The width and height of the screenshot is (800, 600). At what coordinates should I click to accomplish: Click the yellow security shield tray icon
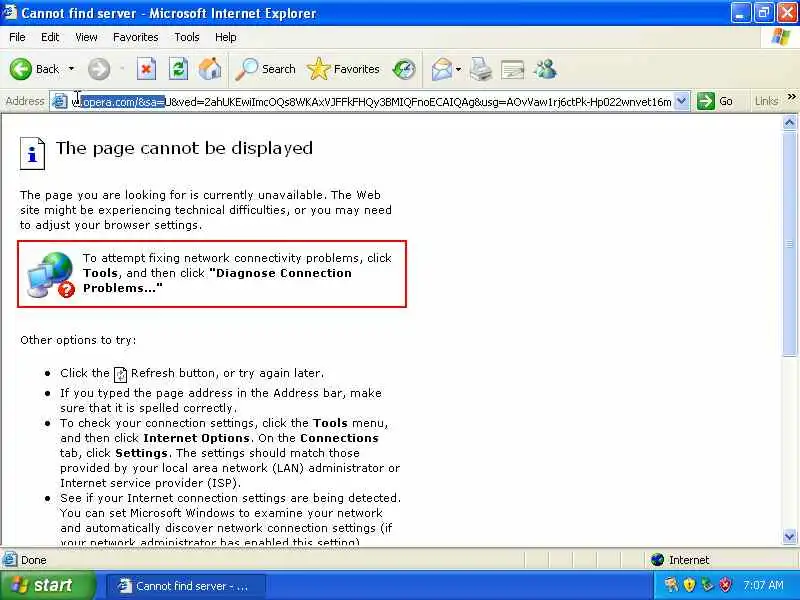coord(689,585)
